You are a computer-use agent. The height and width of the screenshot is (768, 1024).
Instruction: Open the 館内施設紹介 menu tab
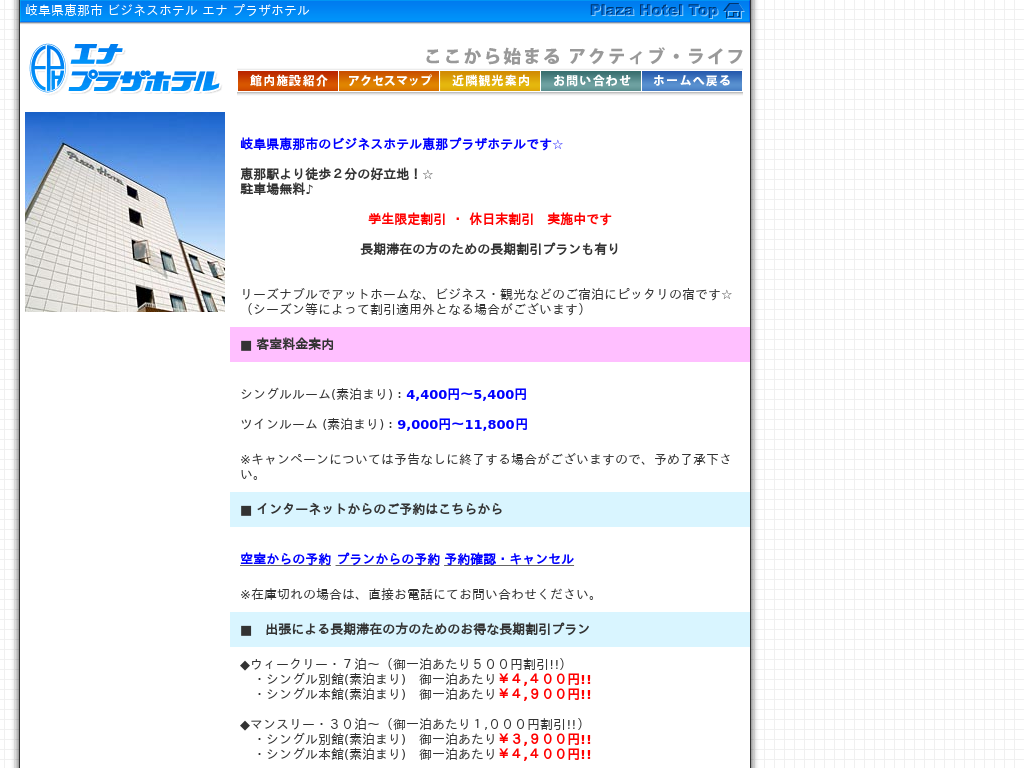288,81
